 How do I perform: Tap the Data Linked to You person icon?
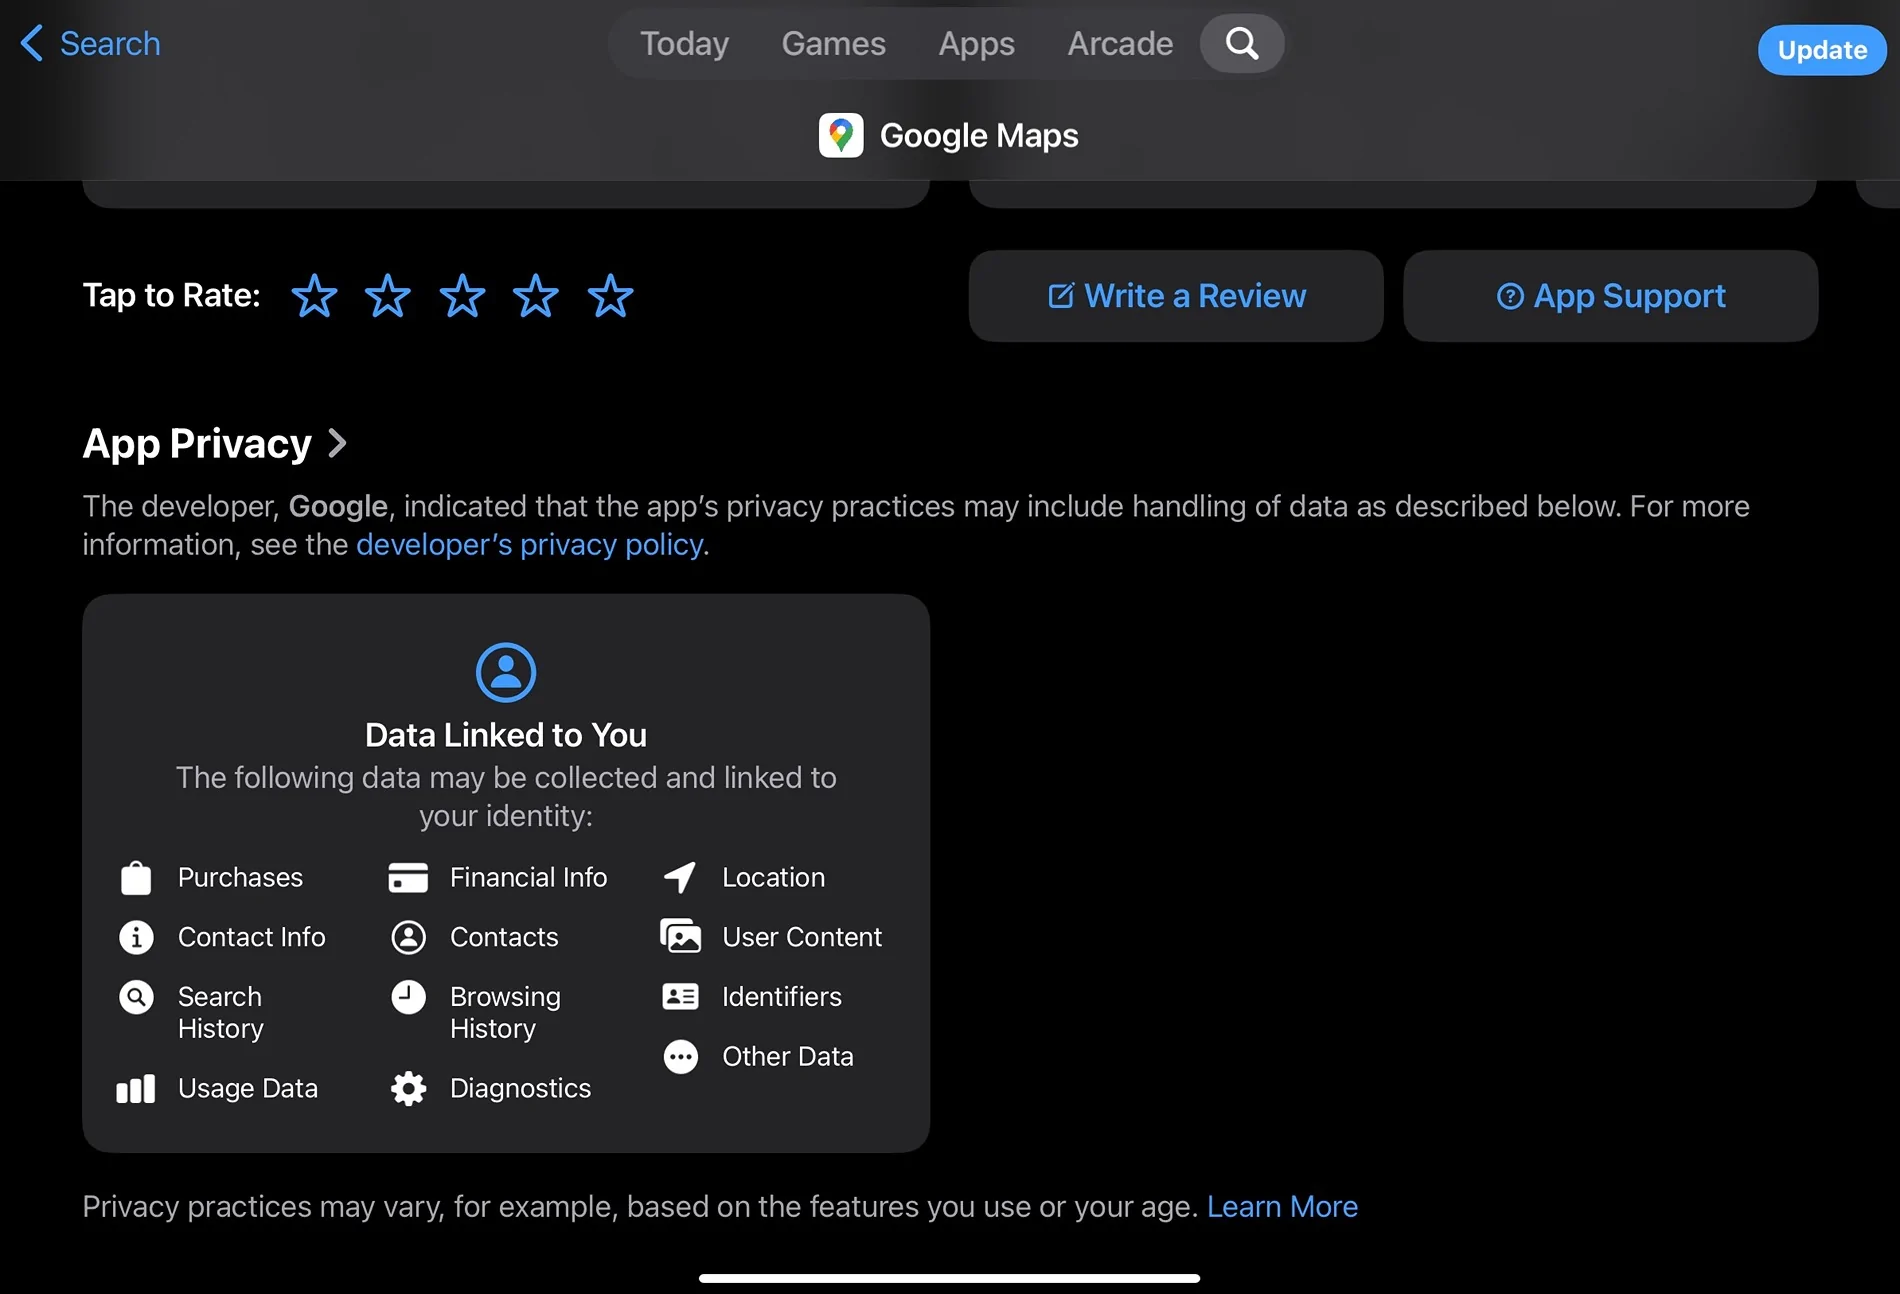click(x=506, y=672)
